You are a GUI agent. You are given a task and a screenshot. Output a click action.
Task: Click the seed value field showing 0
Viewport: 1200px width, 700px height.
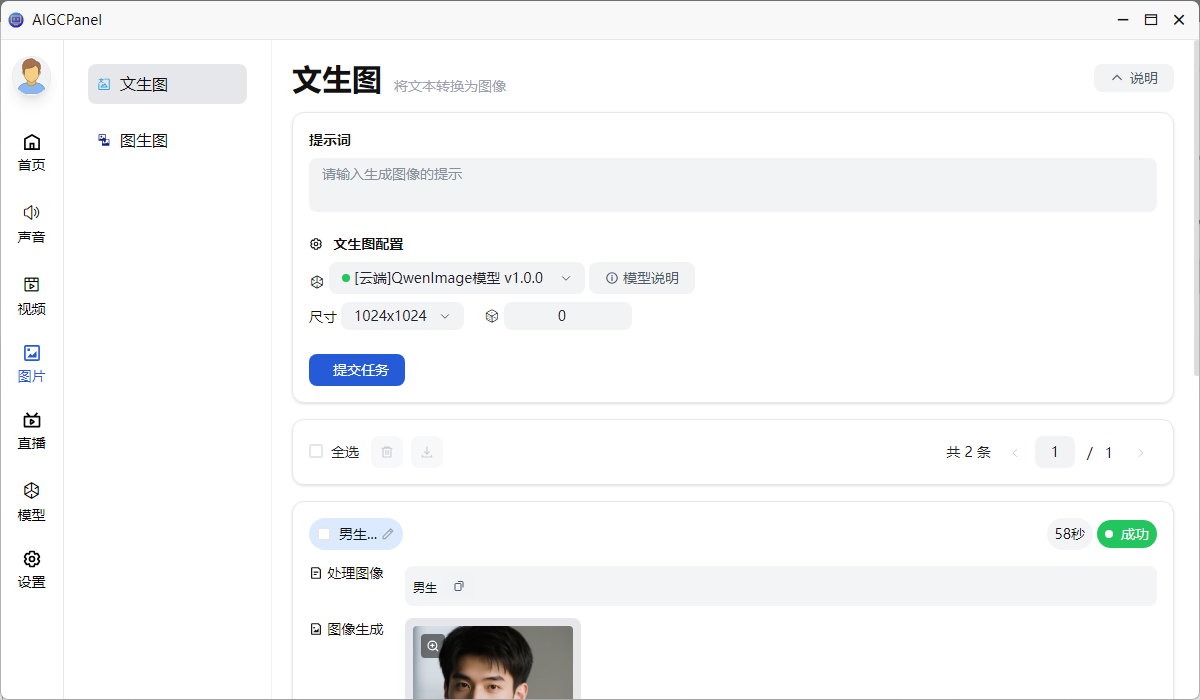[x=568, y=316]
